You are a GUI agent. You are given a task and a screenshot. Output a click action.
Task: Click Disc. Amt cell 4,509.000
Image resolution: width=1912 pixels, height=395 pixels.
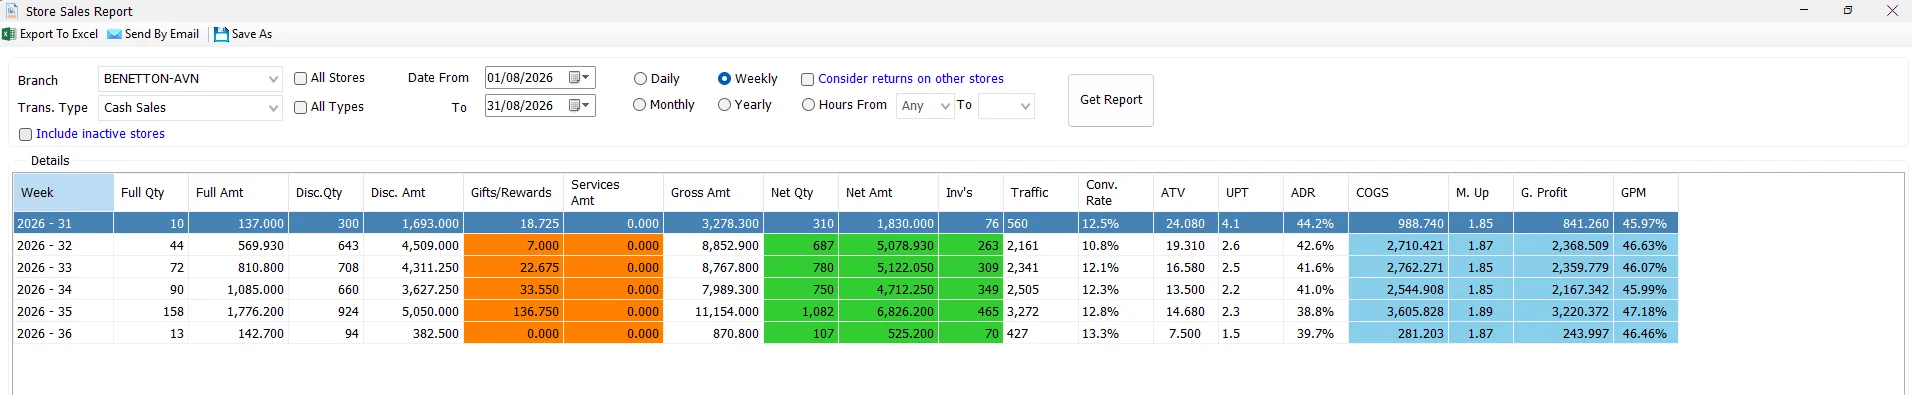413,246
